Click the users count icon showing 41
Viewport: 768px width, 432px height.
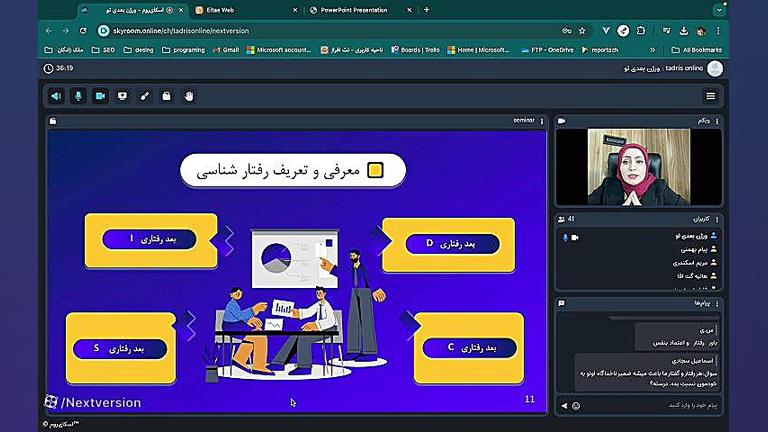coord(561,219)
